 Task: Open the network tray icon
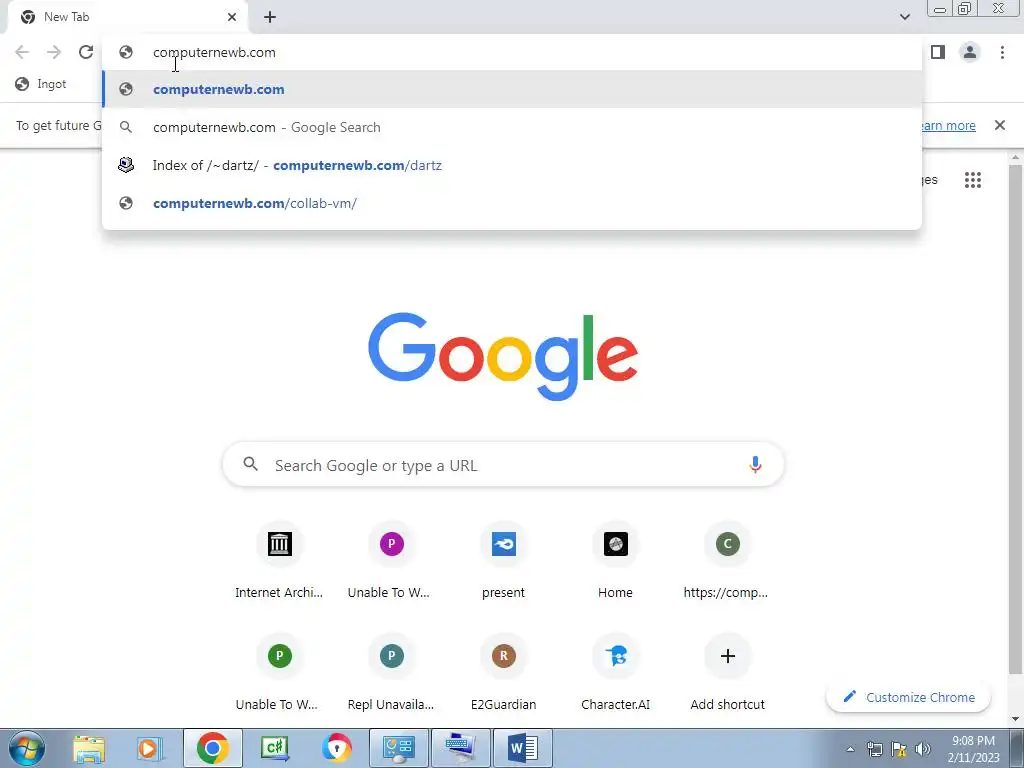[x=874, y=749]
